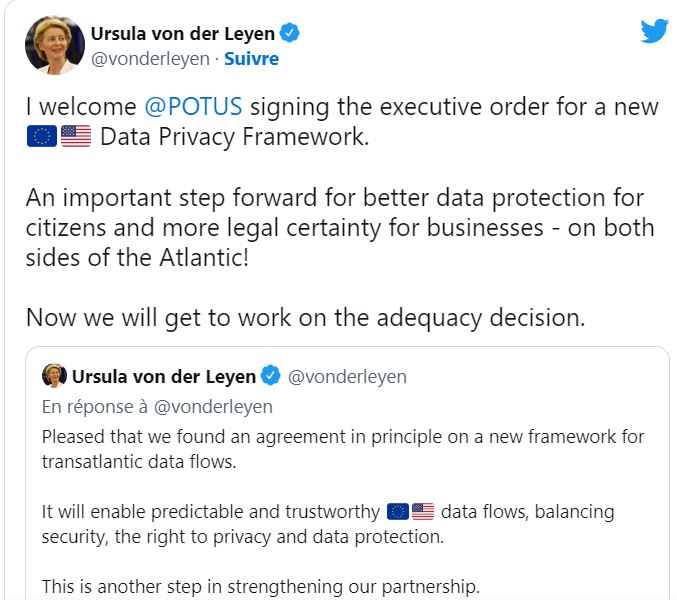Click the quoted tweet author name
Screen dimensions: 677x600
[x=164, y=376]
